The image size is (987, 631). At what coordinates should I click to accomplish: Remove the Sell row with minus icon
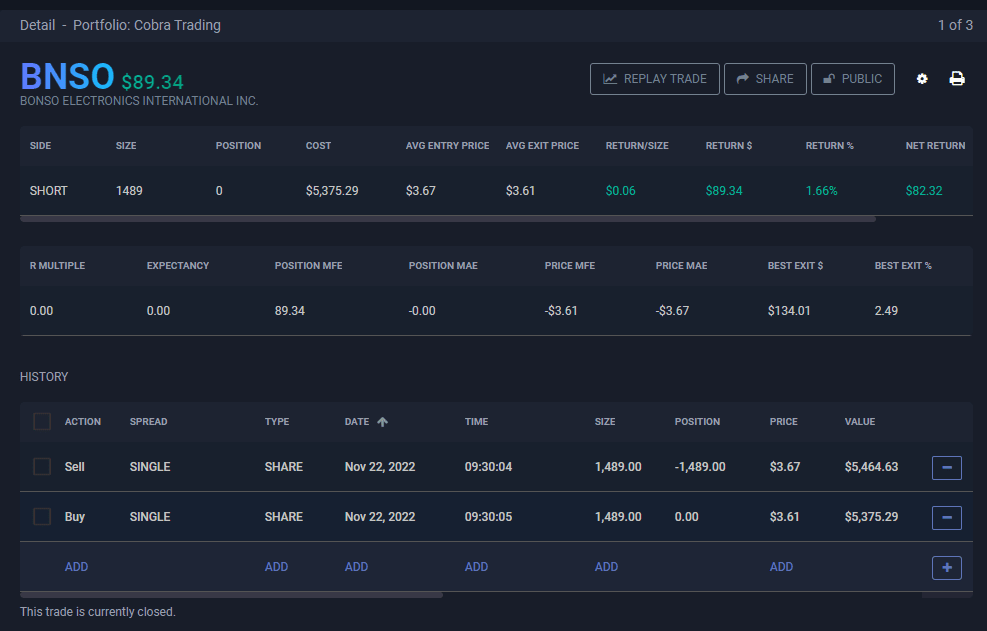pyautogui.click(x=946, y=467)
